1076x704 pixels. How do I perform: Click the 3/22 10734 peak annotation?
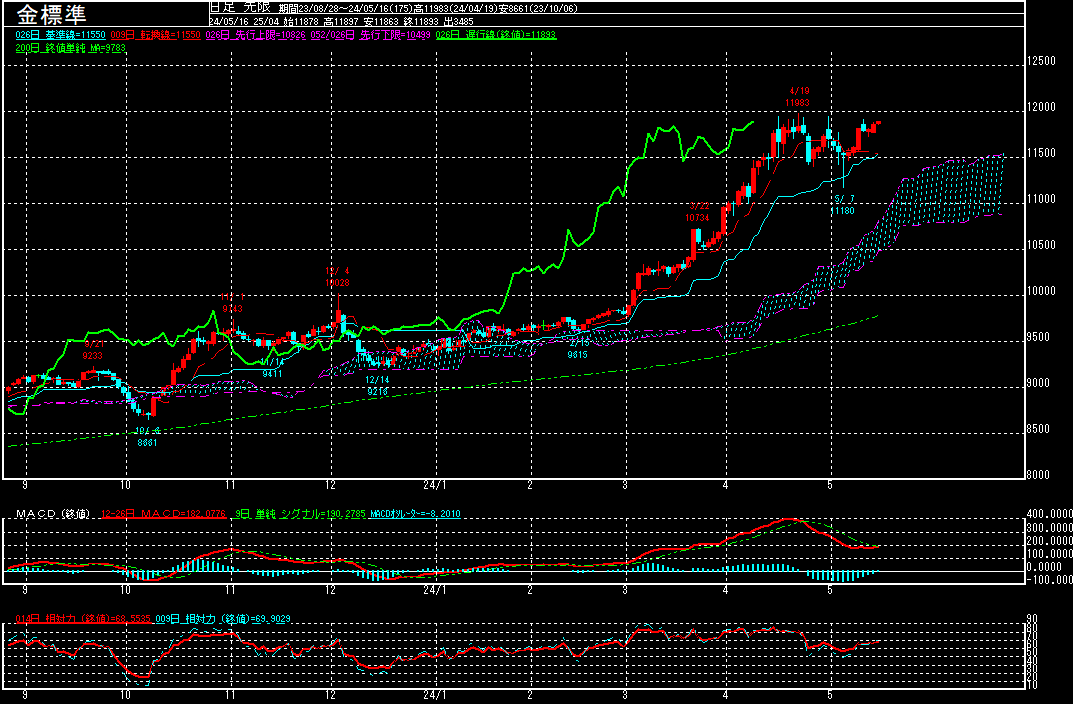[x=697, y=212]
